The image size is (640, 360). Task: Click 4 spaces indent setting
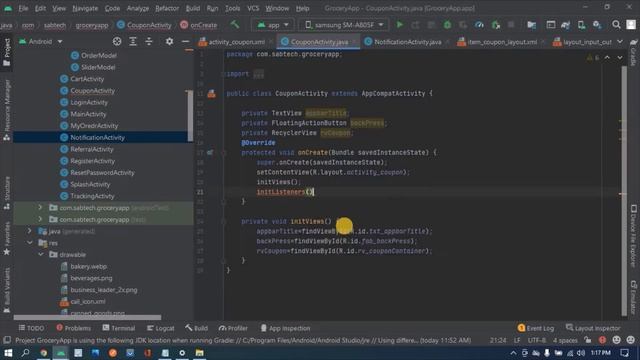point(565,340)
